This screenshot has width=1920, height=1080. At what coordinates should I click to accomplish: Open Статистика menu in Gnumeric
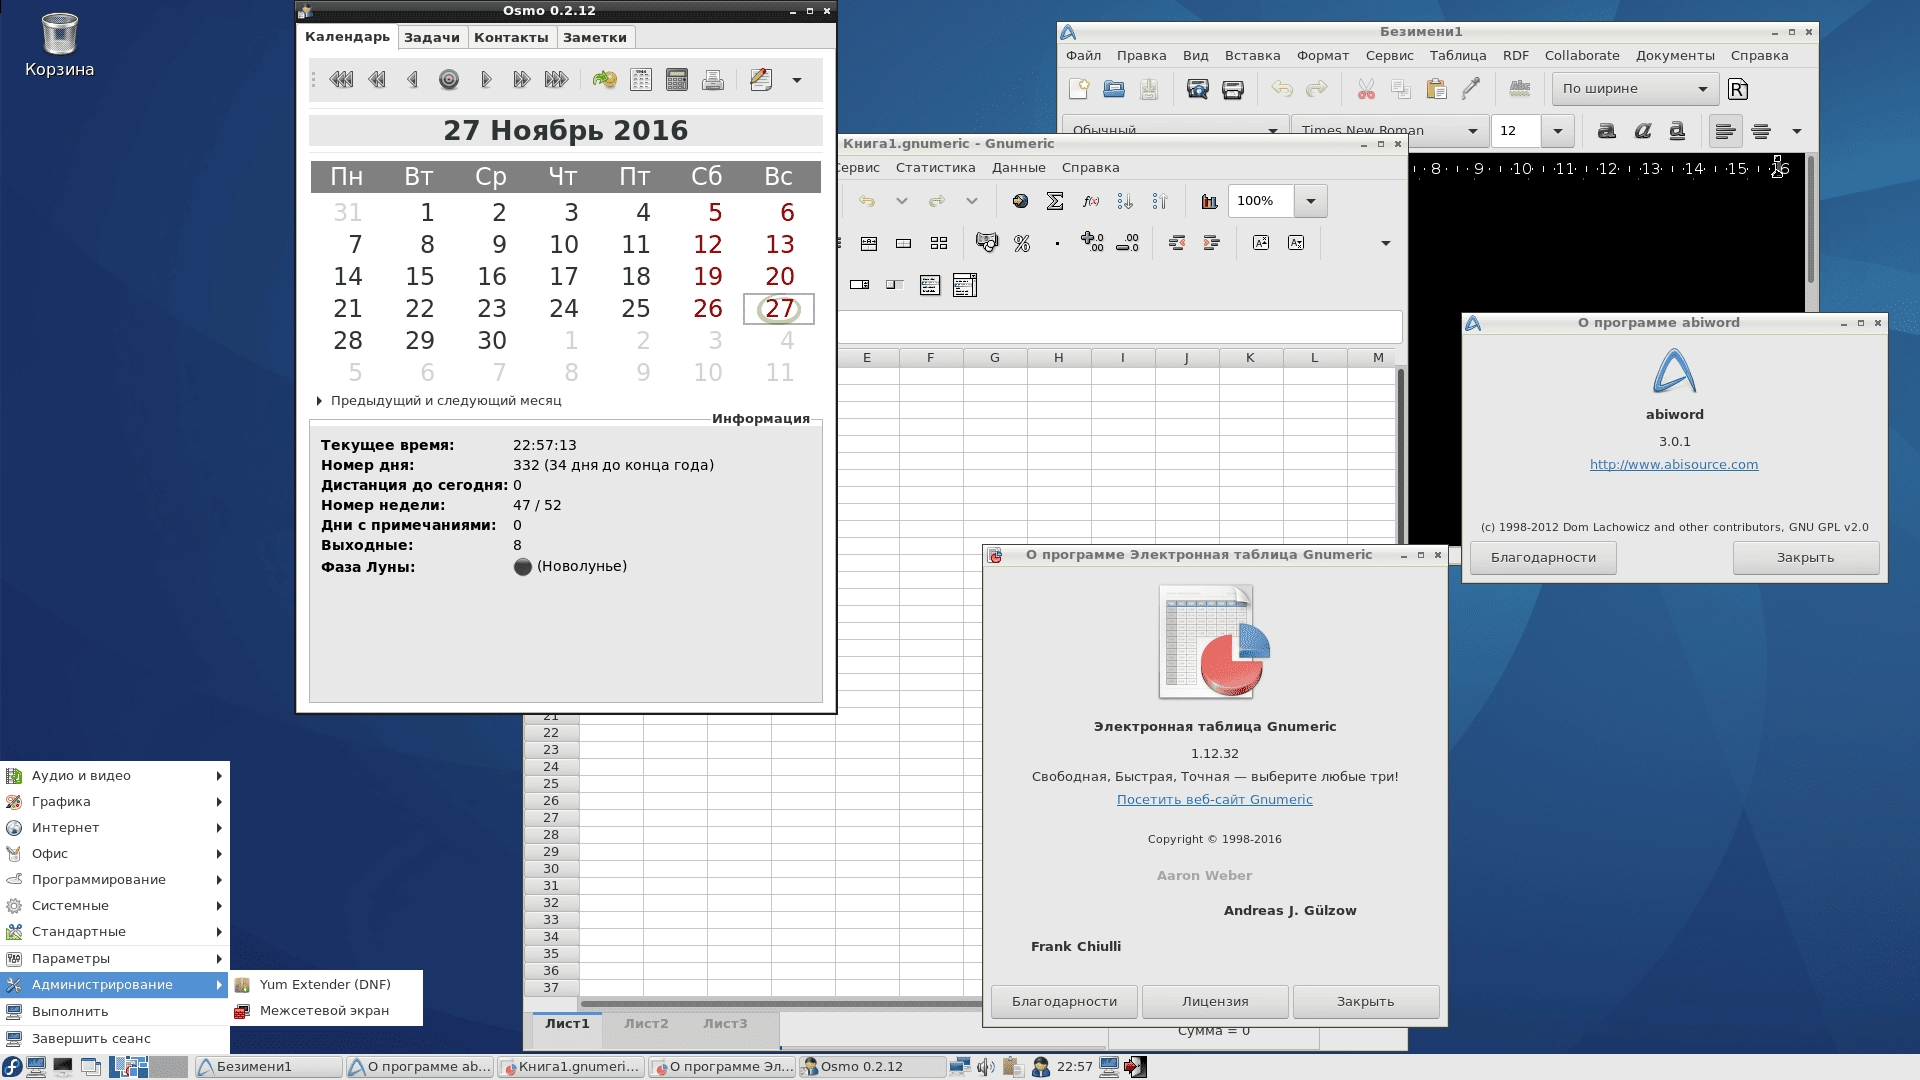click(935, 168)
